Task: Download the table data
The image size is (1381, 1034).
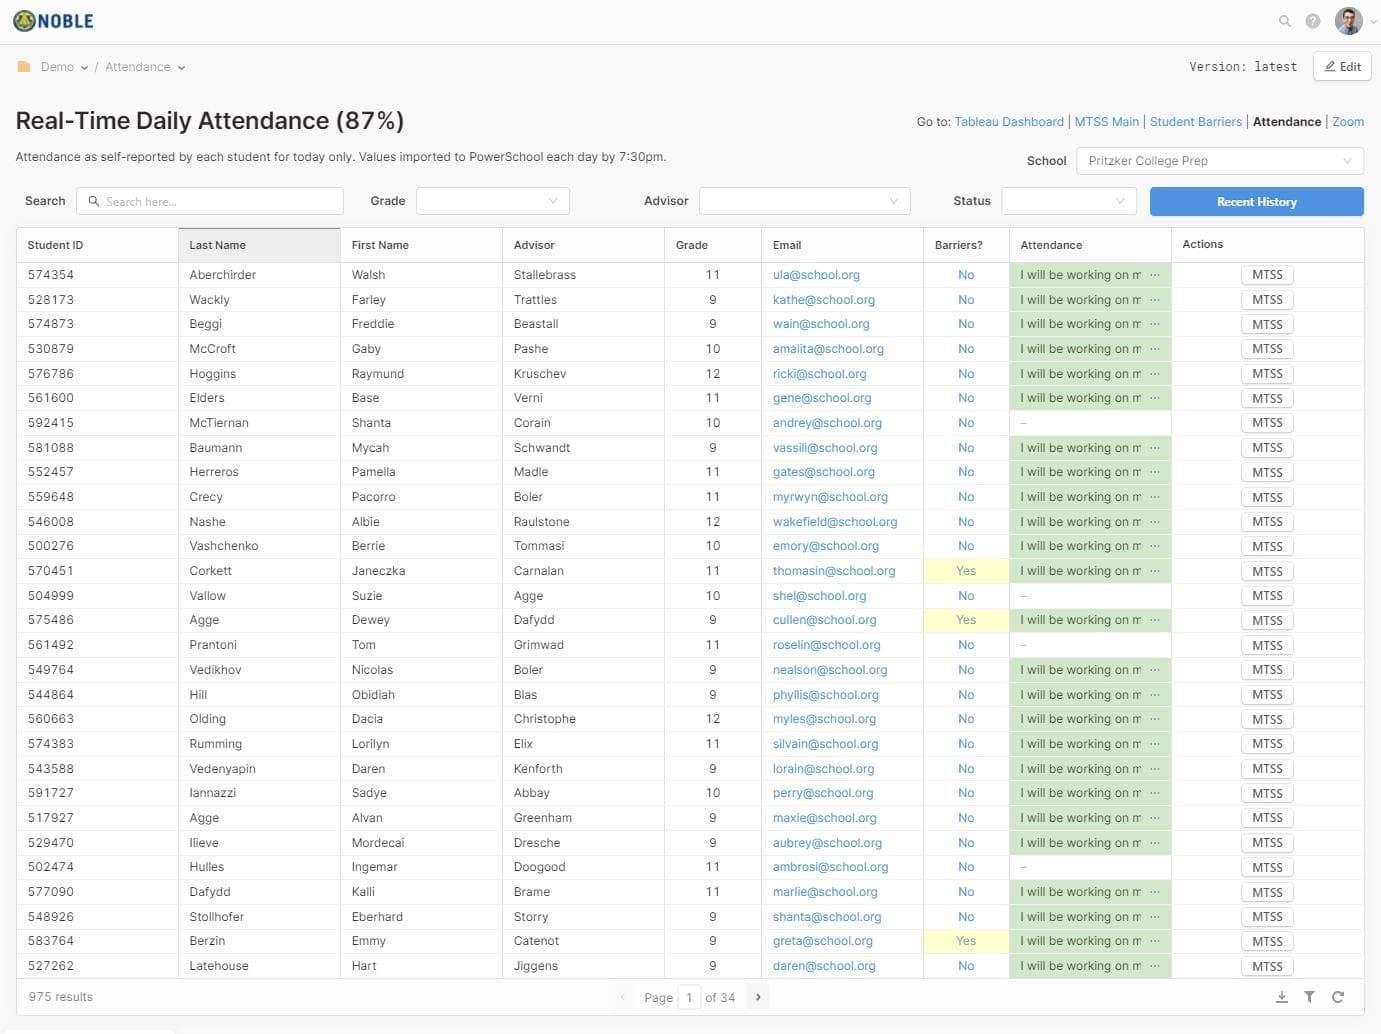Action: 1282,997
